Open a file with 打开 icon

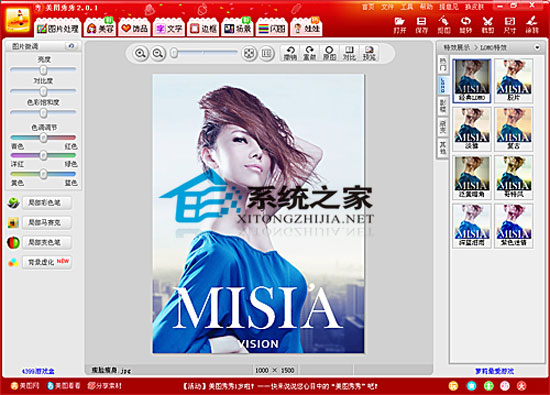click(399, 25)
